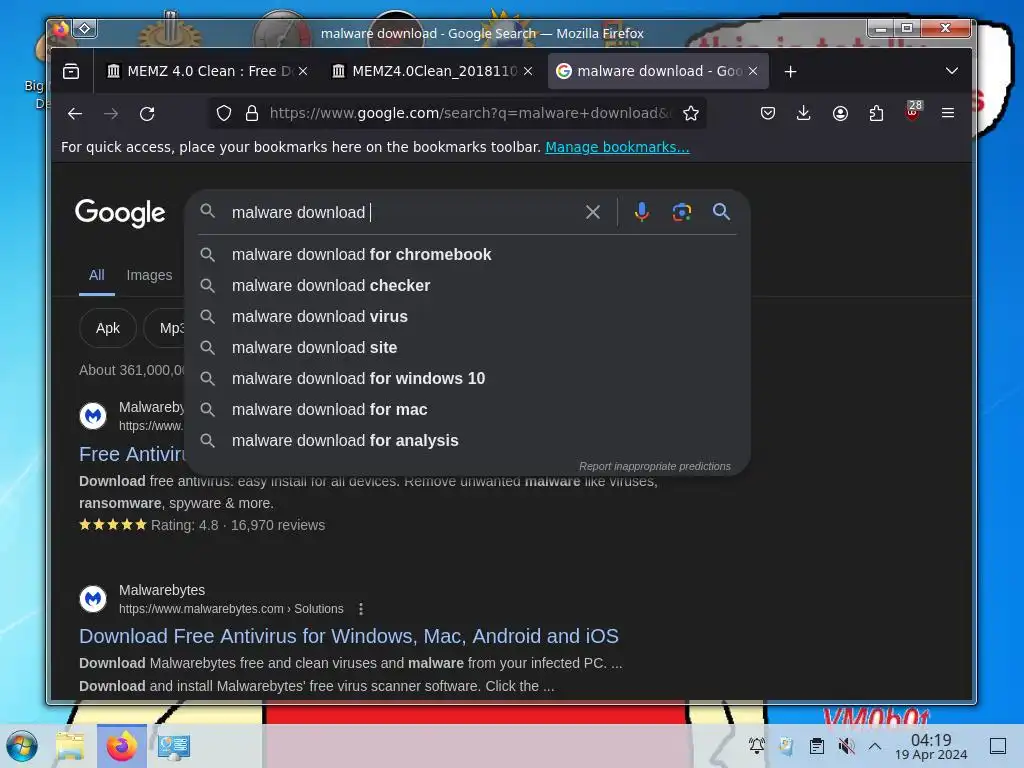The width and height of the screenshot is (1024, 768).
Task: Switch to the Images results tab
Action: [x=150, y=275]
